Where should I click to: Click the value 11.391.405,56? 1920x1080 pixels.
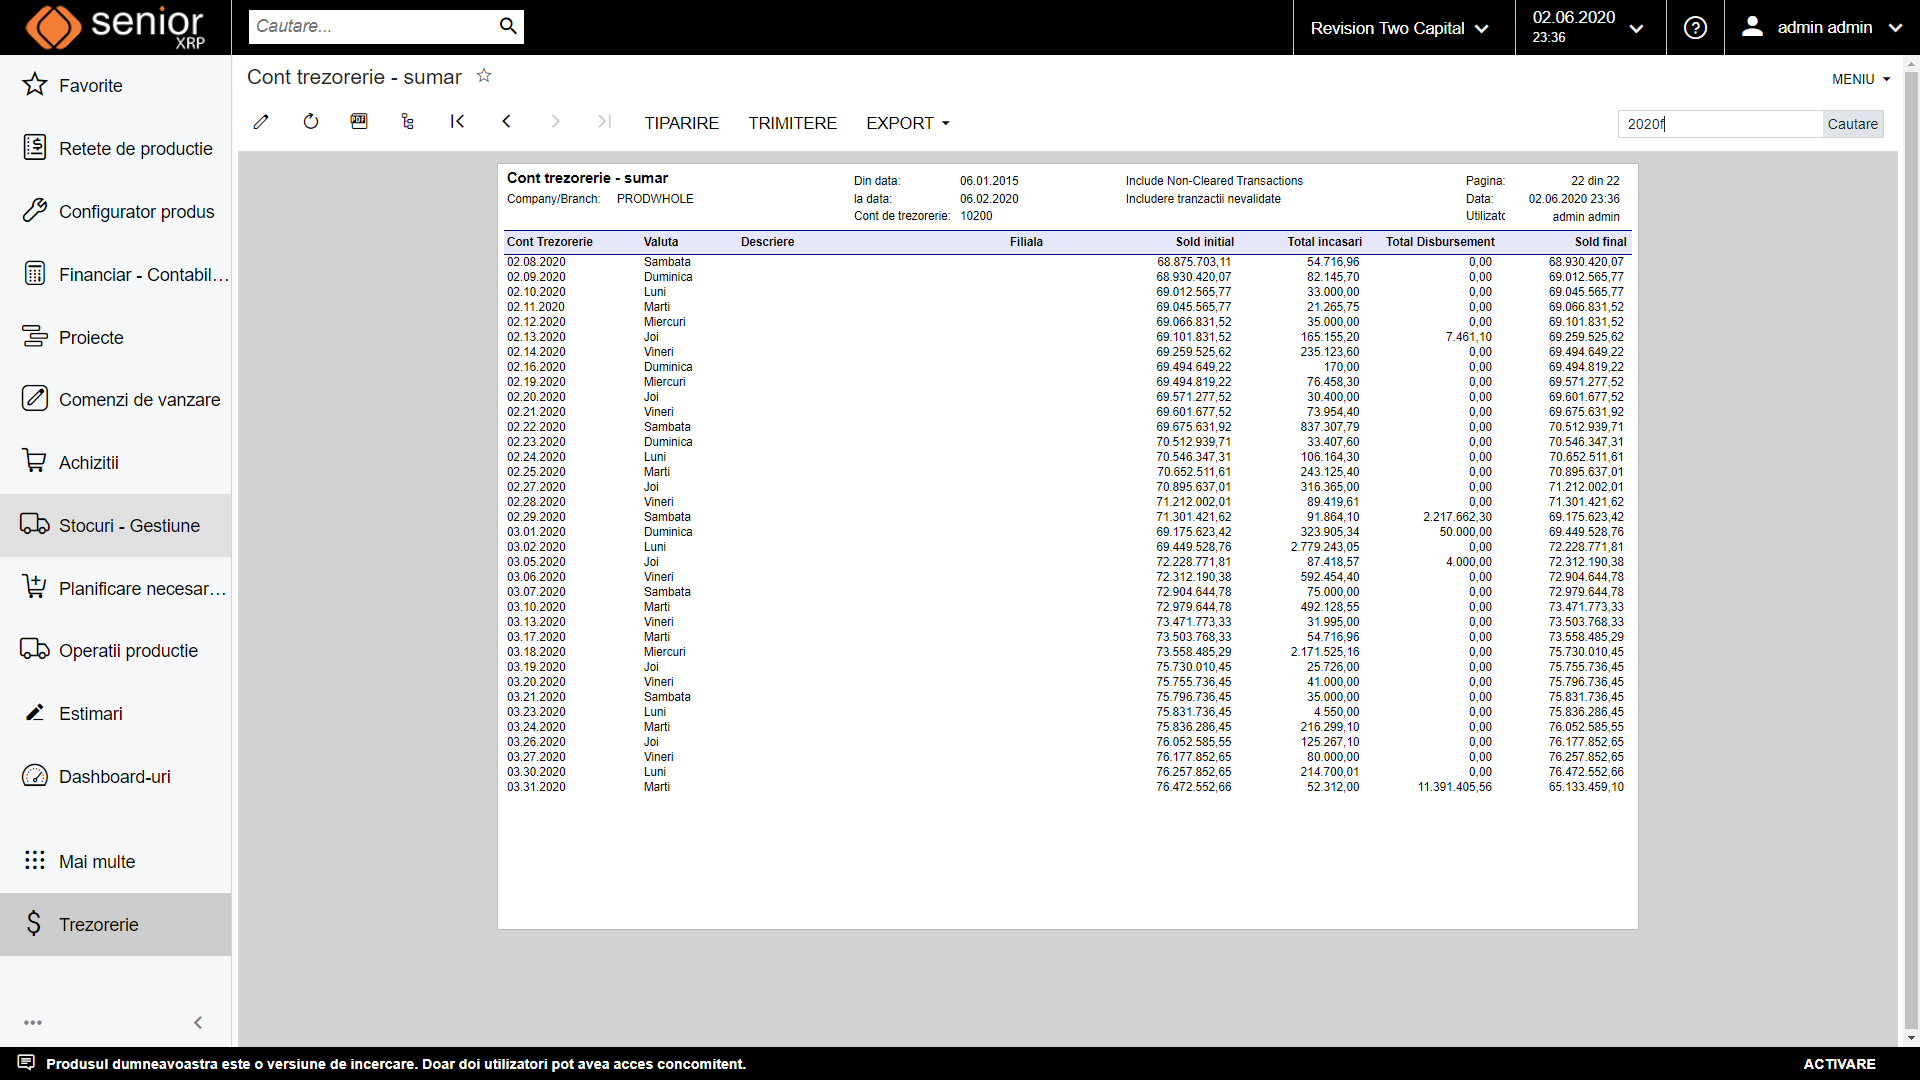click(1454, 788)
